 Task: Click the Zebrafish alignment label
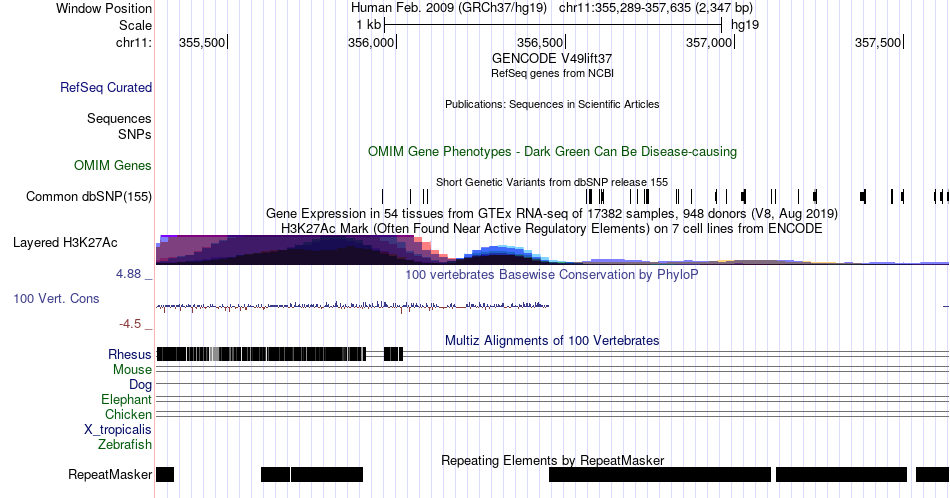pos(125,444)
